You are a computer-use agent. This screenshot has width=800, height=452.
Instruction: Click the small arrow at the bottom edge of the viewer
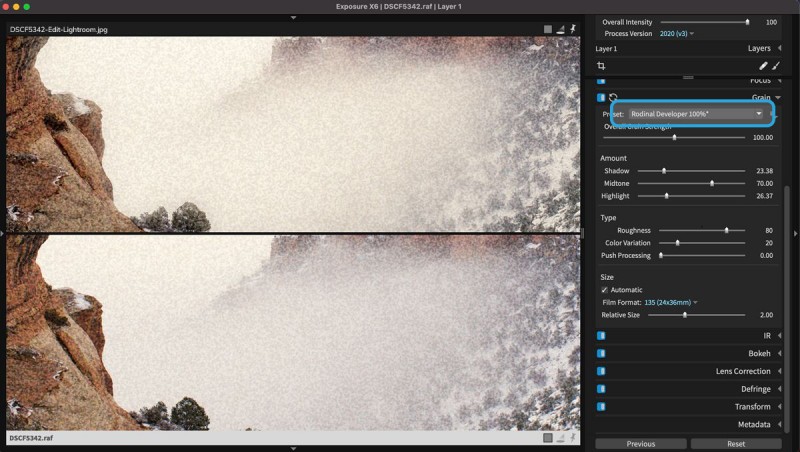click(293, 449)
